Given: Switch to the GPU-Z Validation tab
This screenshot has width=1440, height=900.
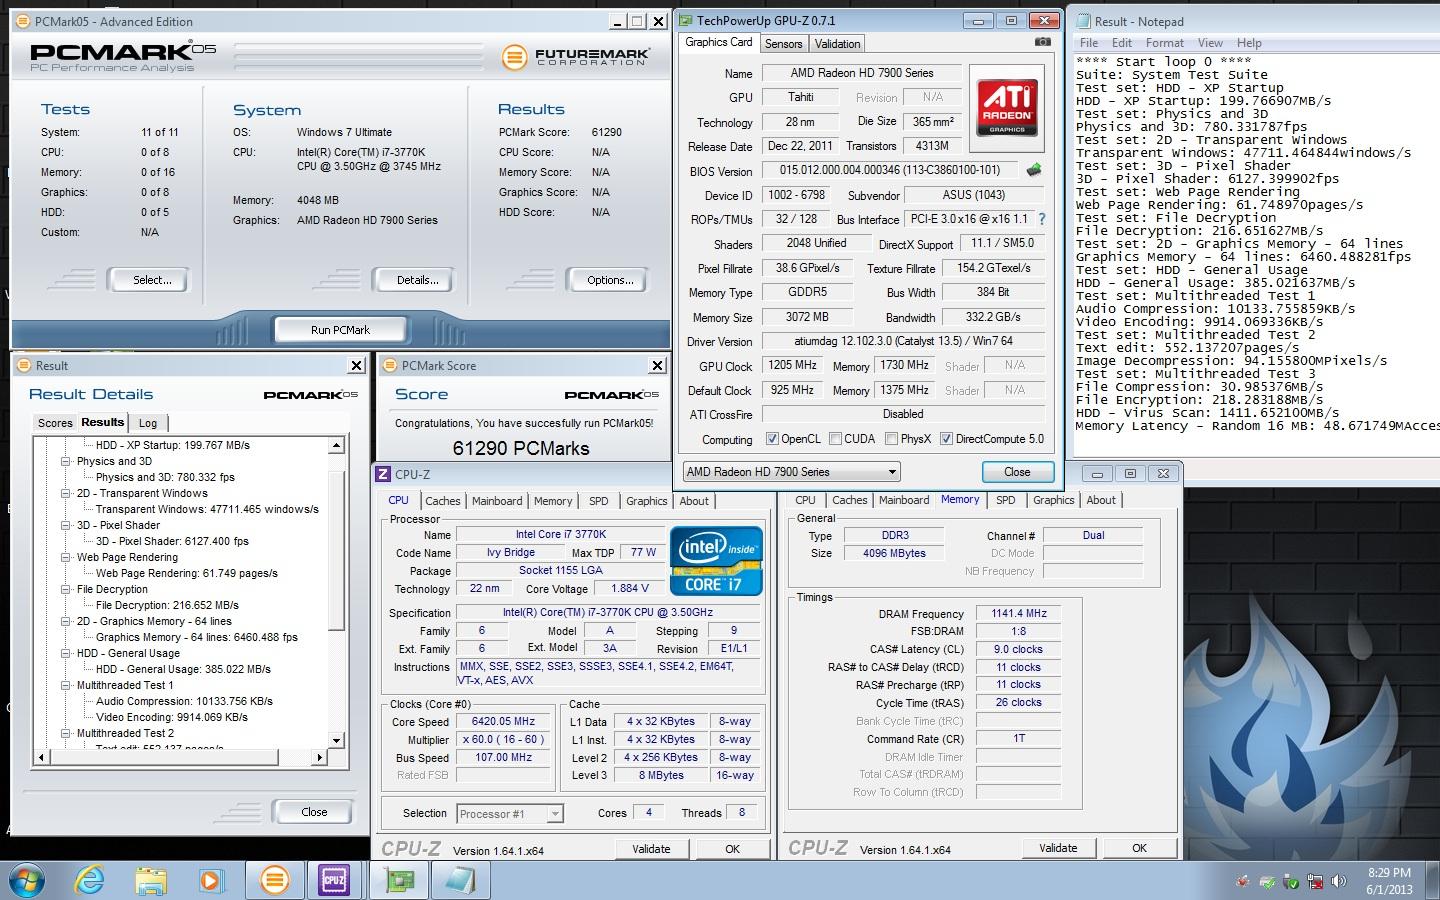Looking at the screenshot, I should 837,44.
